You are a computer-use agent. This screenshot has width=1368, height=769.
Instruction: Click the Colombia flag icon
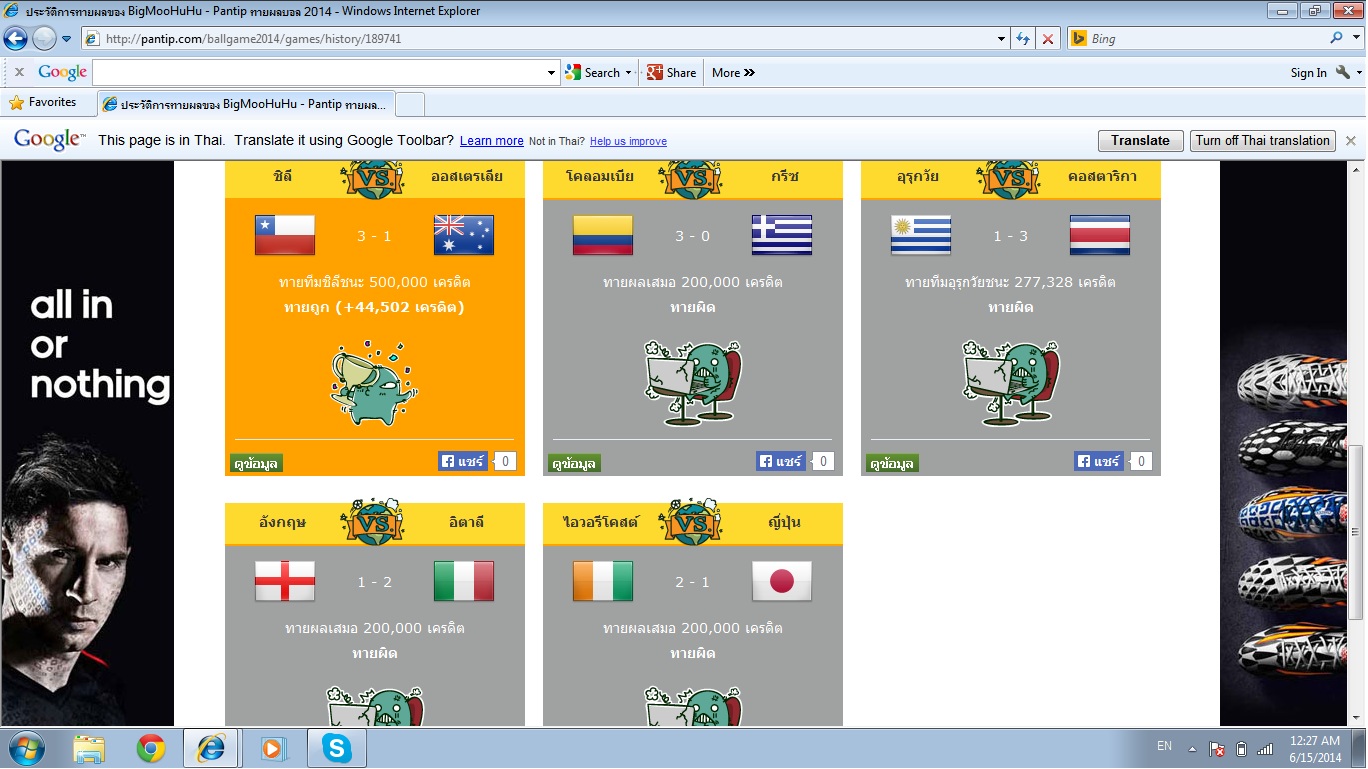pos(603,235)
